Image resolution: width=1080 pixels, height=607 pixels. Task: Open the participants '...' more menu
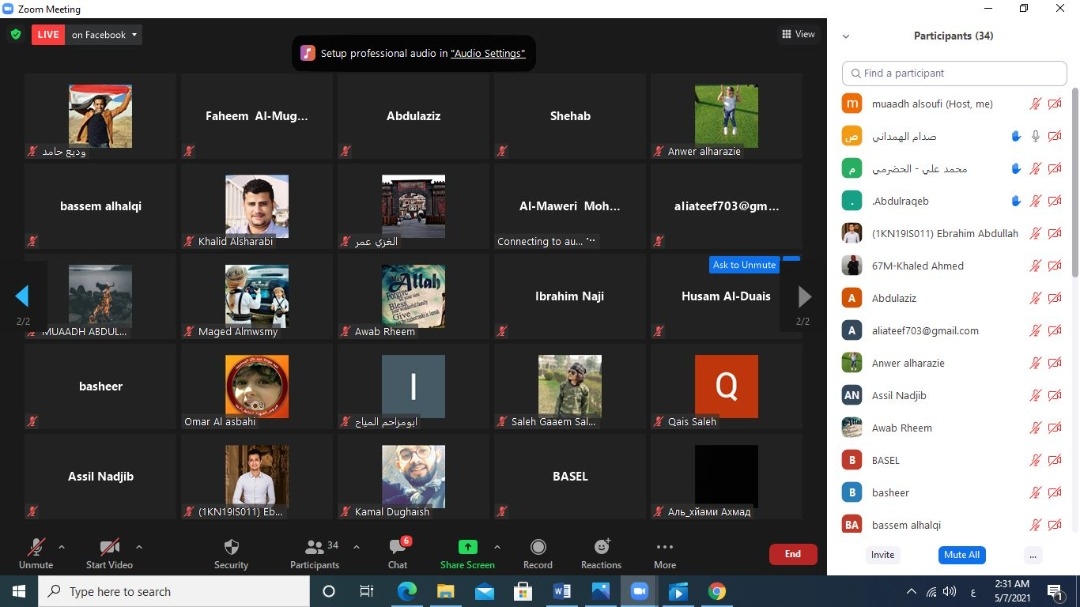pos(1033,555)
